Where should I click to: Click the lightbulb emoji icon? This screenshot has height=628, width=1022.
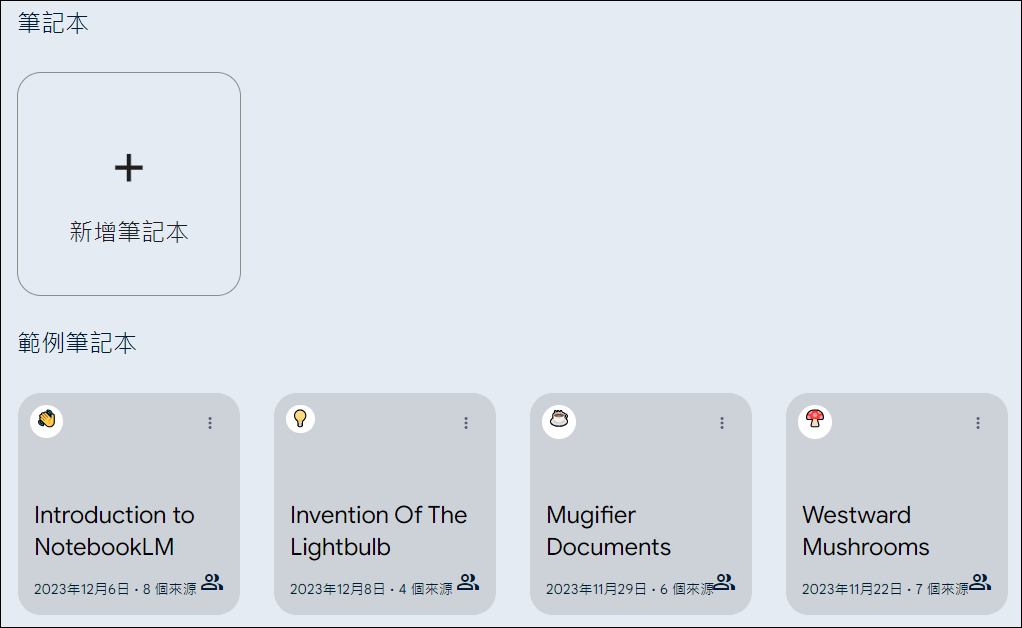300,419
